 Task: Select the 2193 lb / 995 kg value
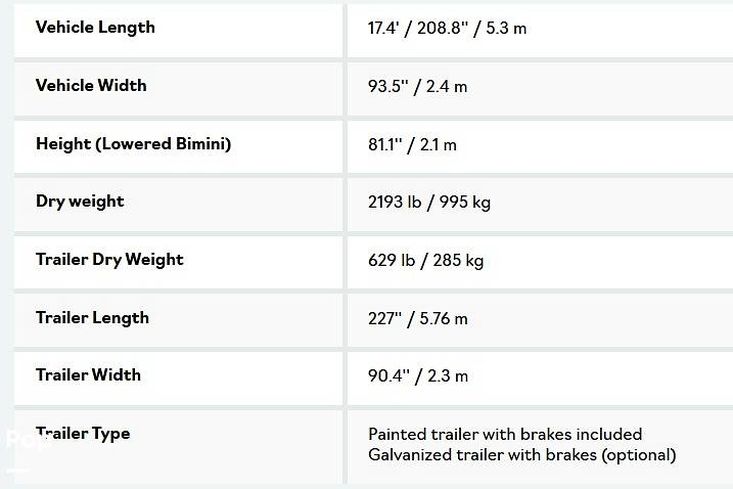(429, 202)
